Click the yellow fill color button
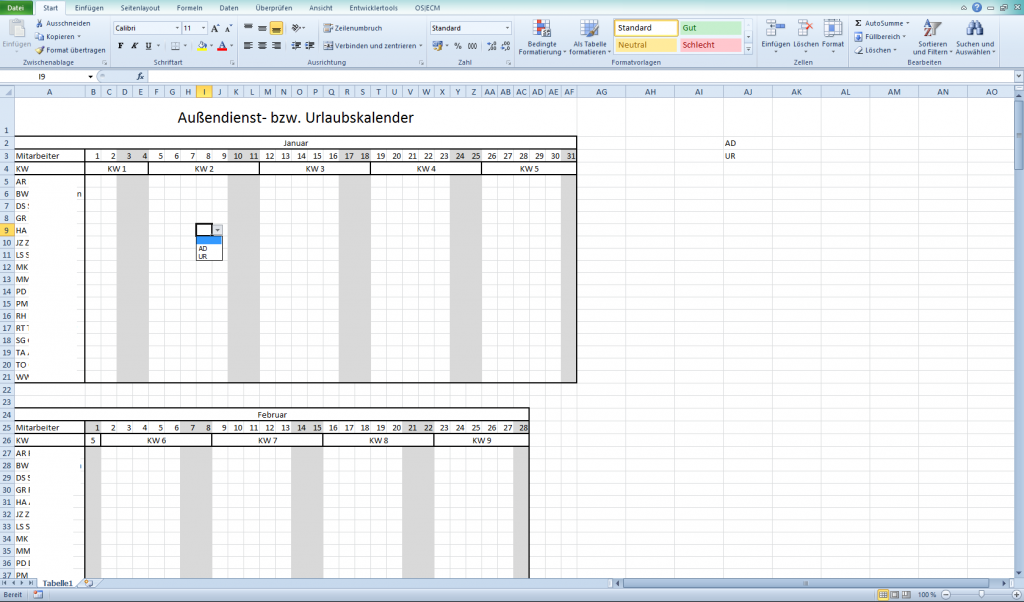1024x602 pixels. [203, 46]
